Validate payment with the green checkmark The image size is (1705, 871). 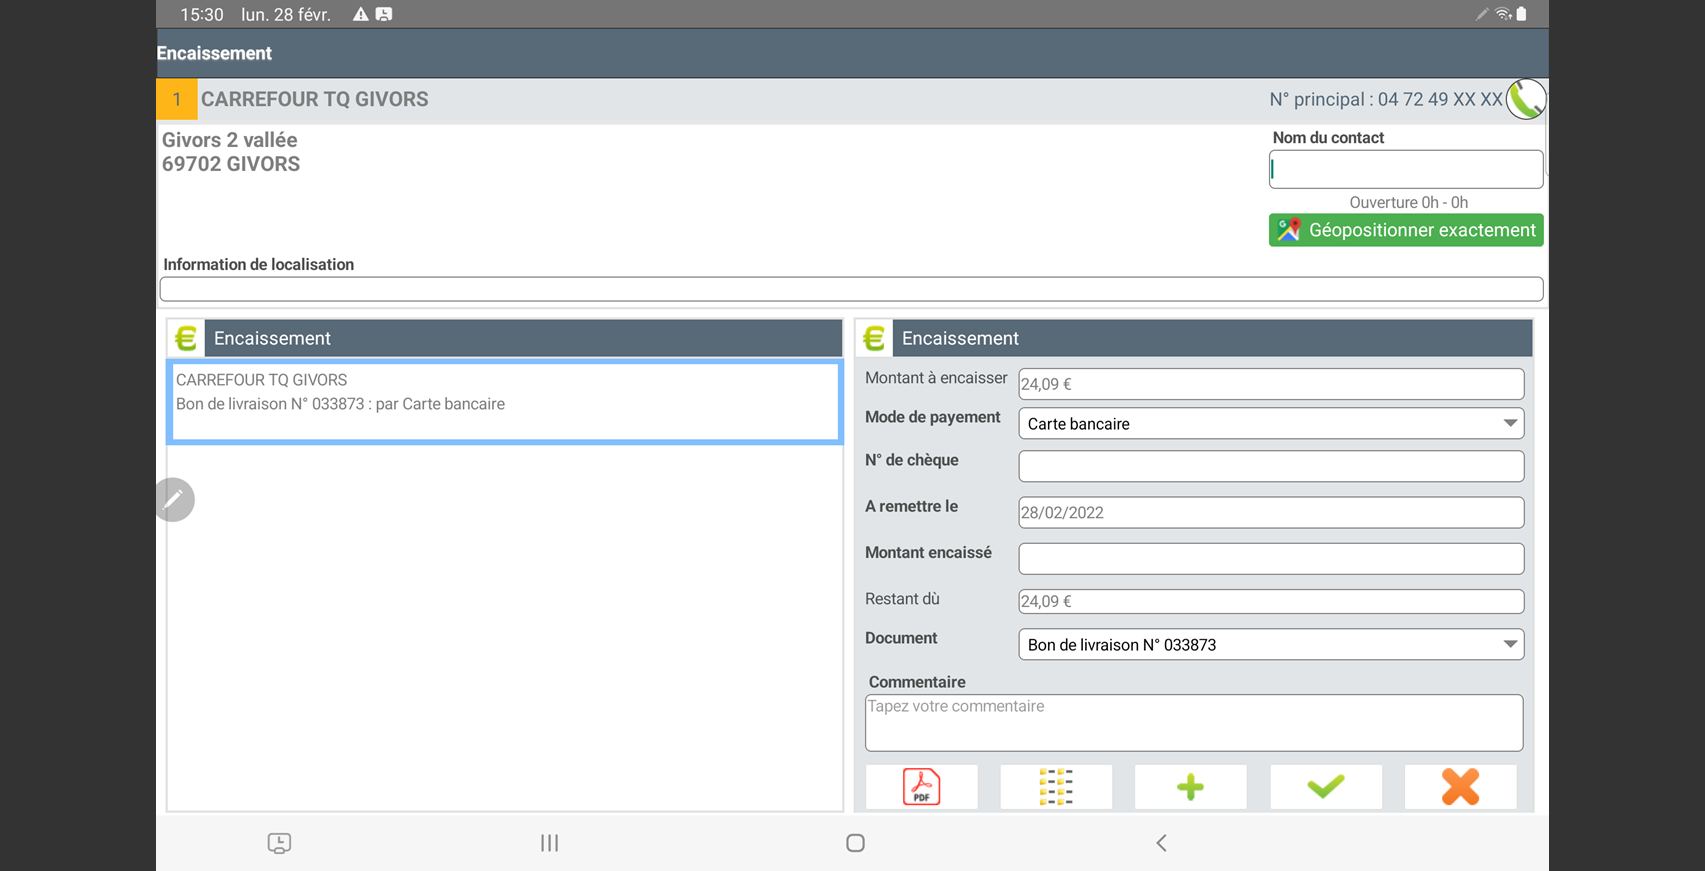click(1326, 787)
